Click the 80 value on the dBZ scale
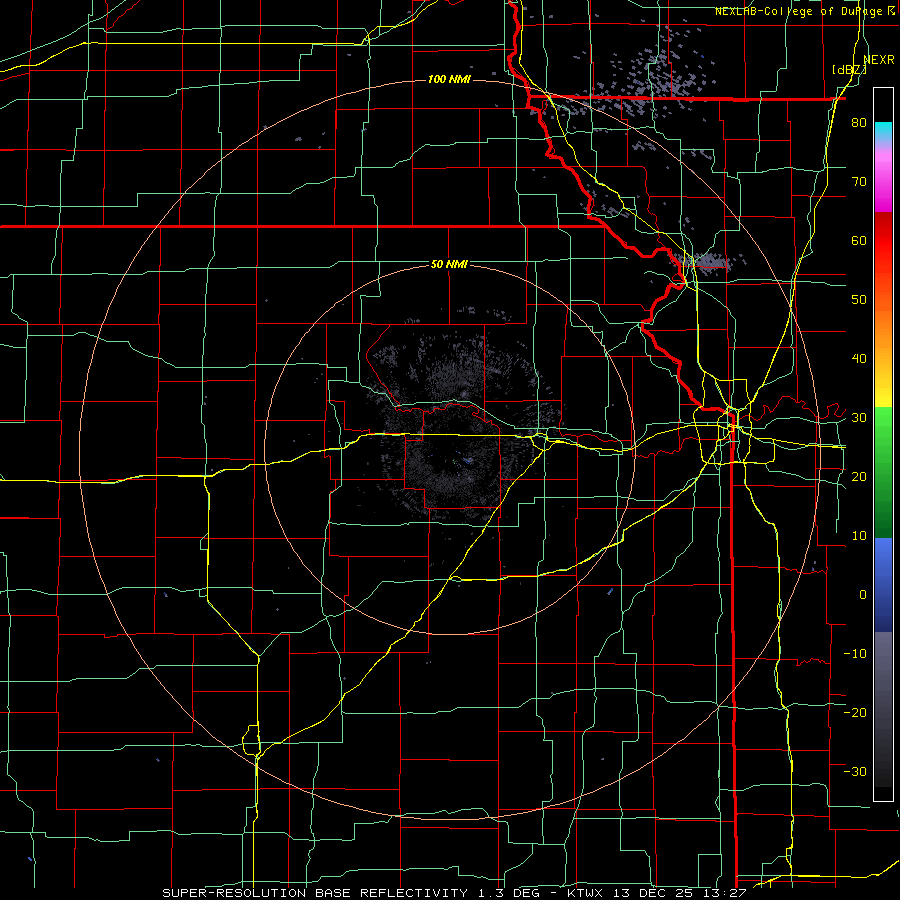The width and height of the screenshot is (900, 900). pos(859,123)
